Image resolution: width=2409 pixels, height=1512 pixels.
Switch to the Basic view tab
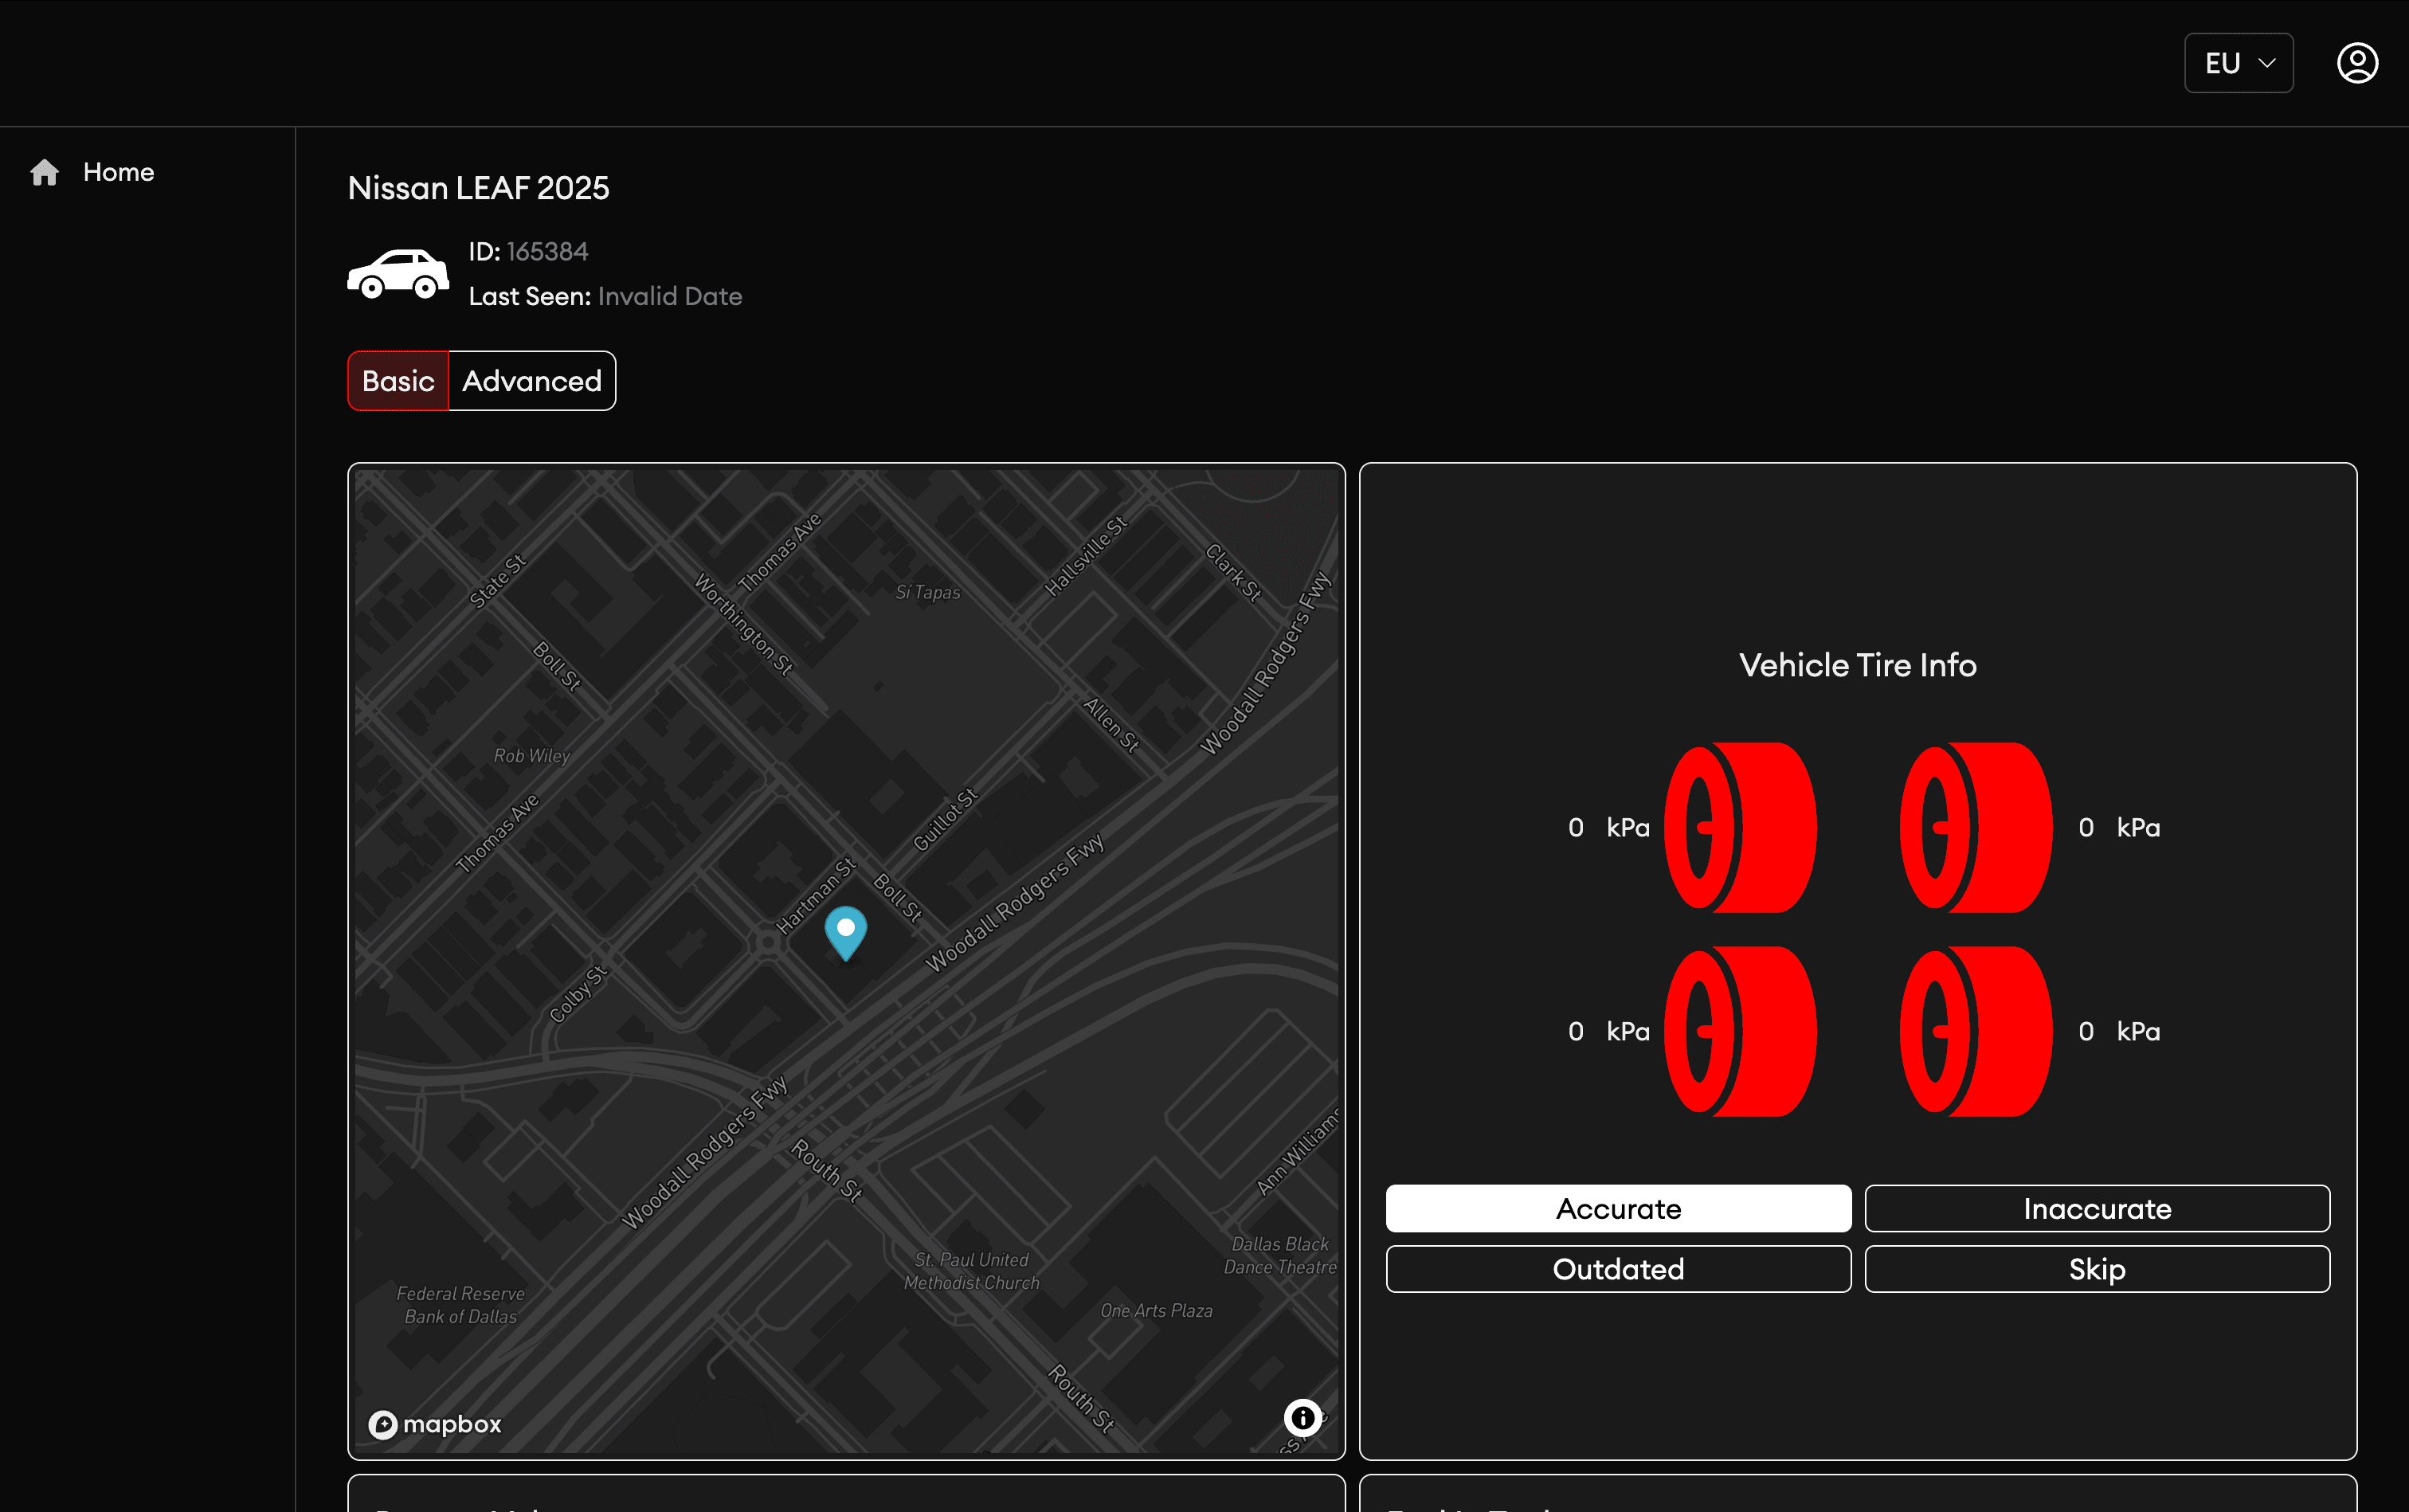tap(398, 381)
